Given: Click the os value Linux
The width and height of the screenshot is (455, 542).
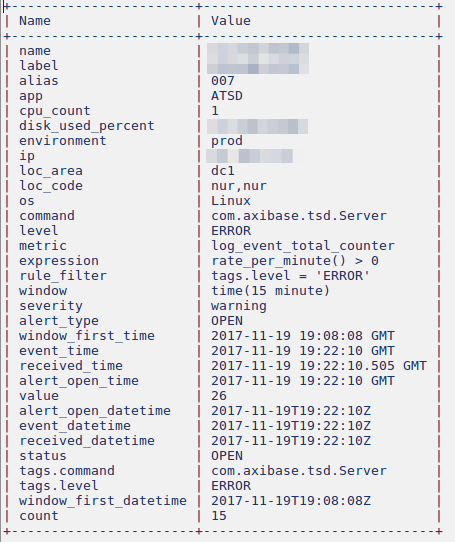Looking at the screenshot, I should (231, 201).
